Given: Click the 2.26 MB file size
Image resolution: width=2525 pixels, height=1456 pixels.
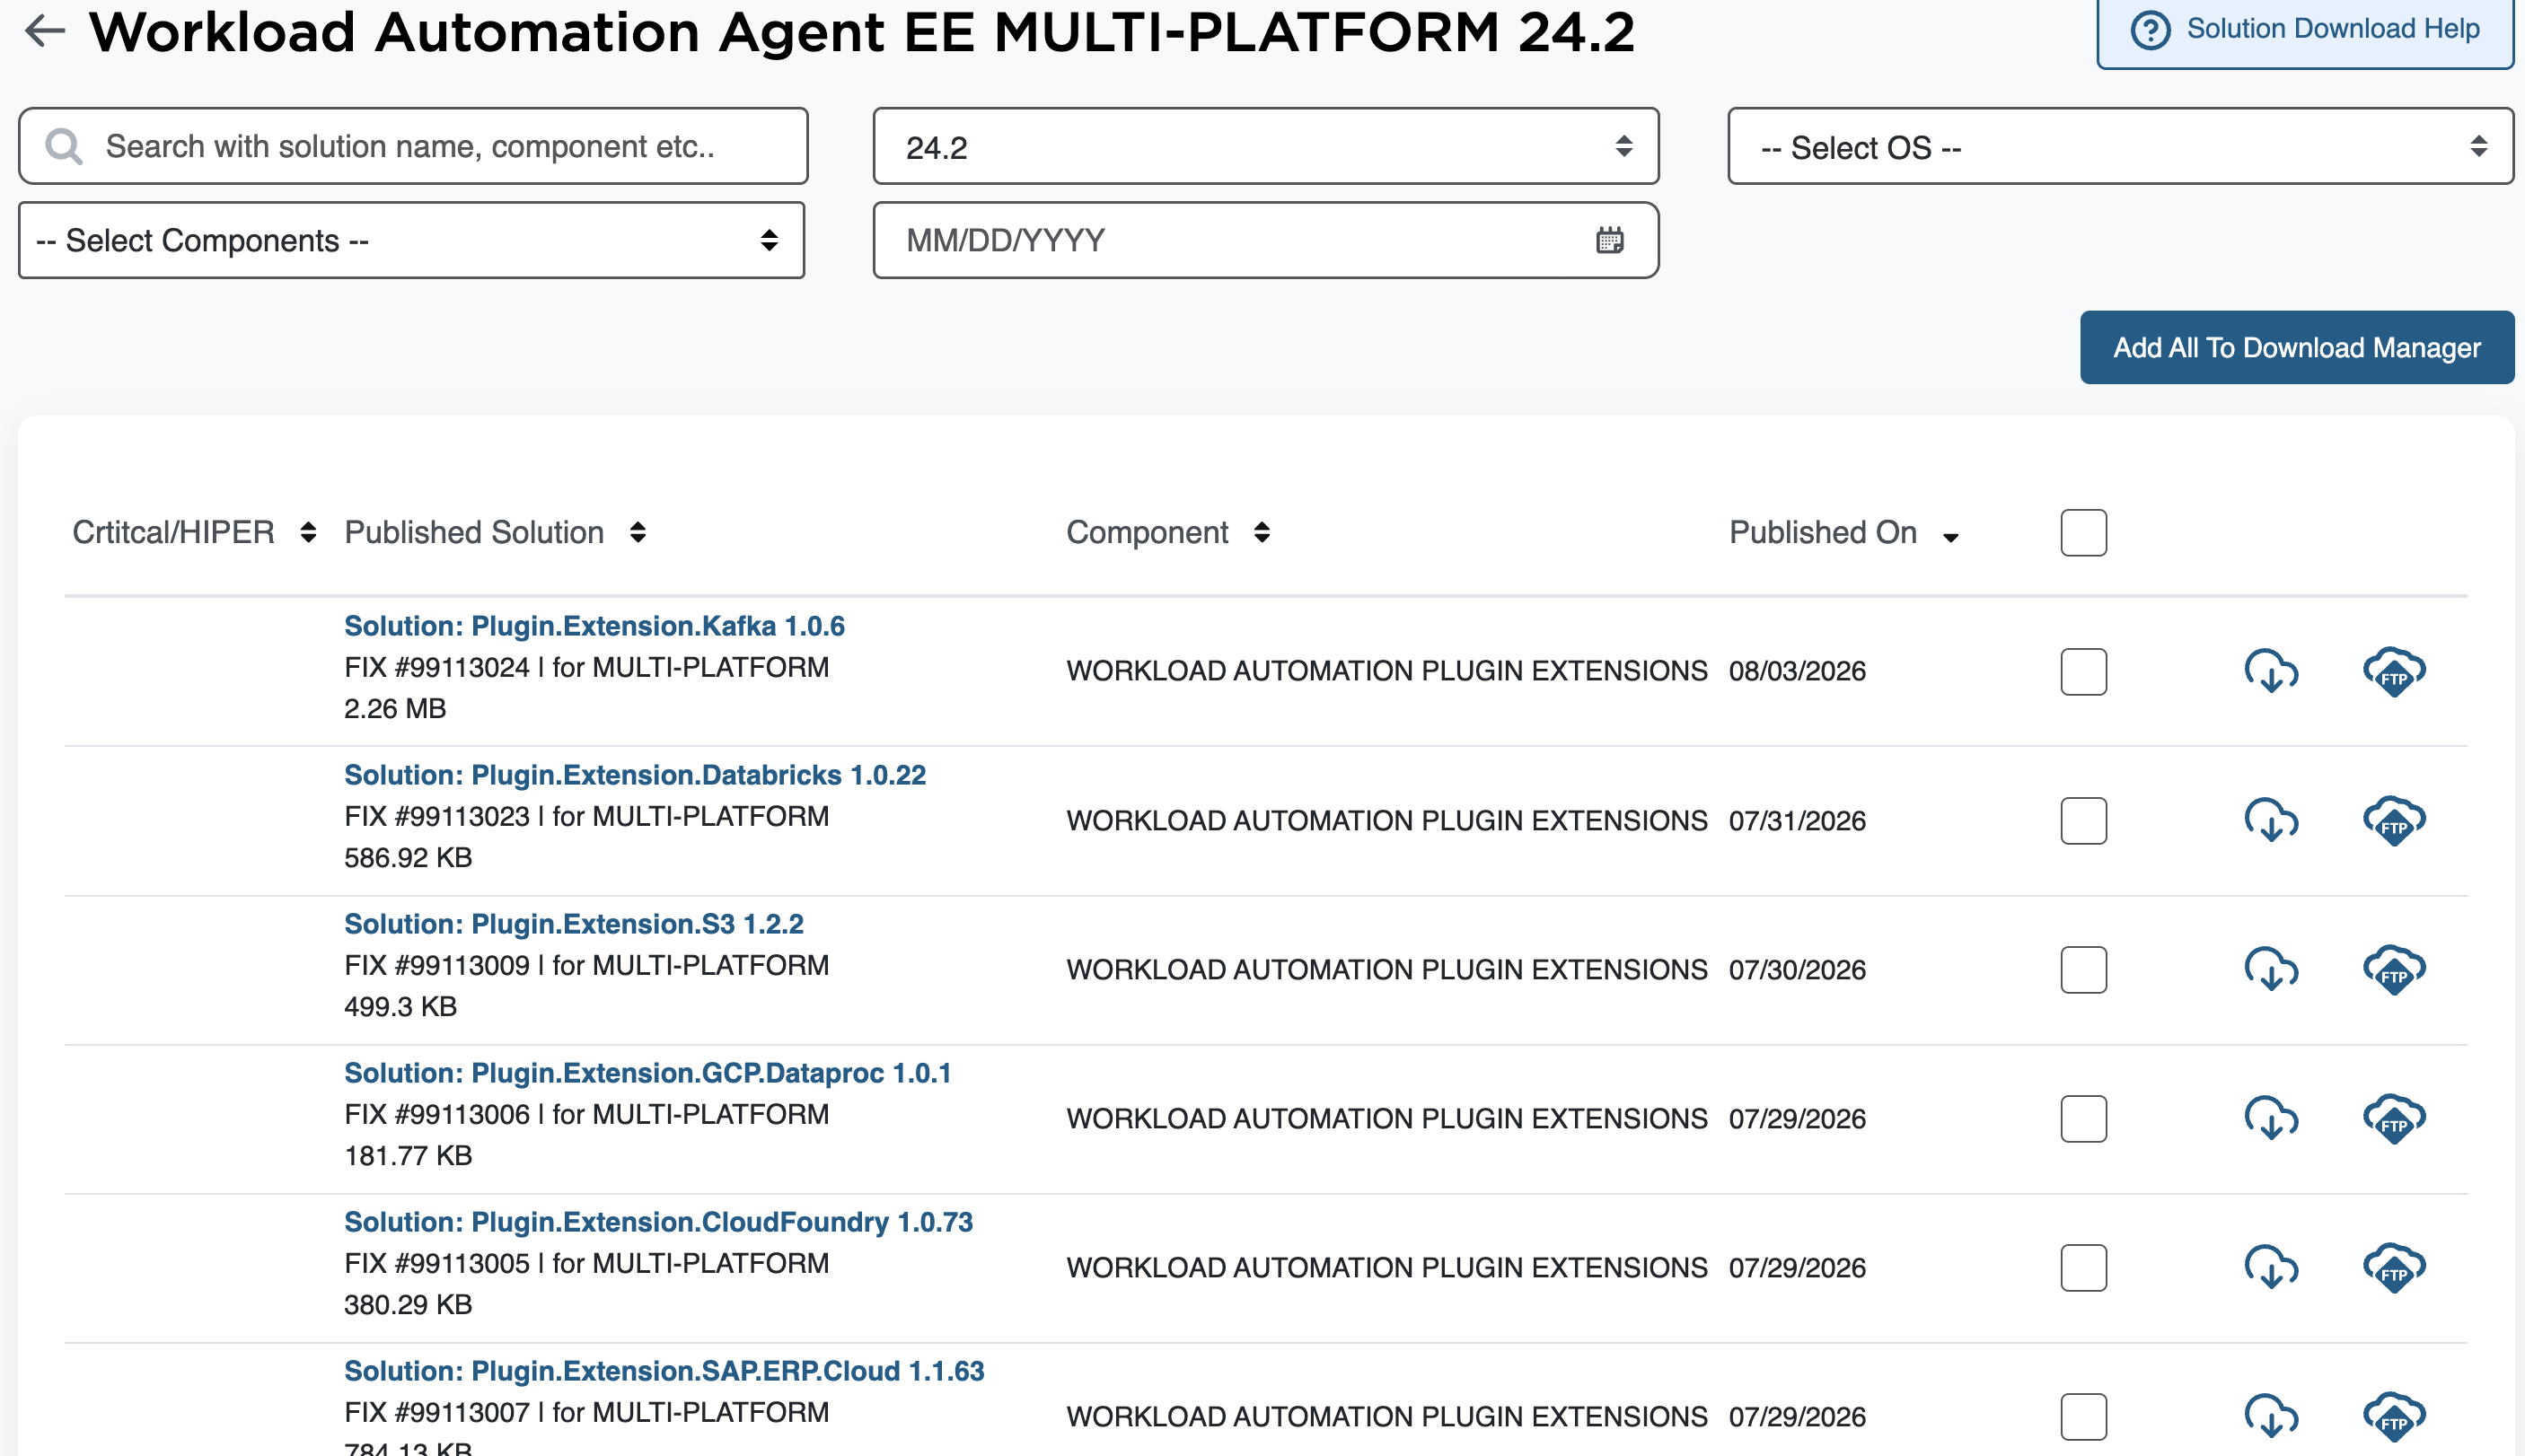Looking at the screenshot, I should pyautogui.click(x=395, y=708).
